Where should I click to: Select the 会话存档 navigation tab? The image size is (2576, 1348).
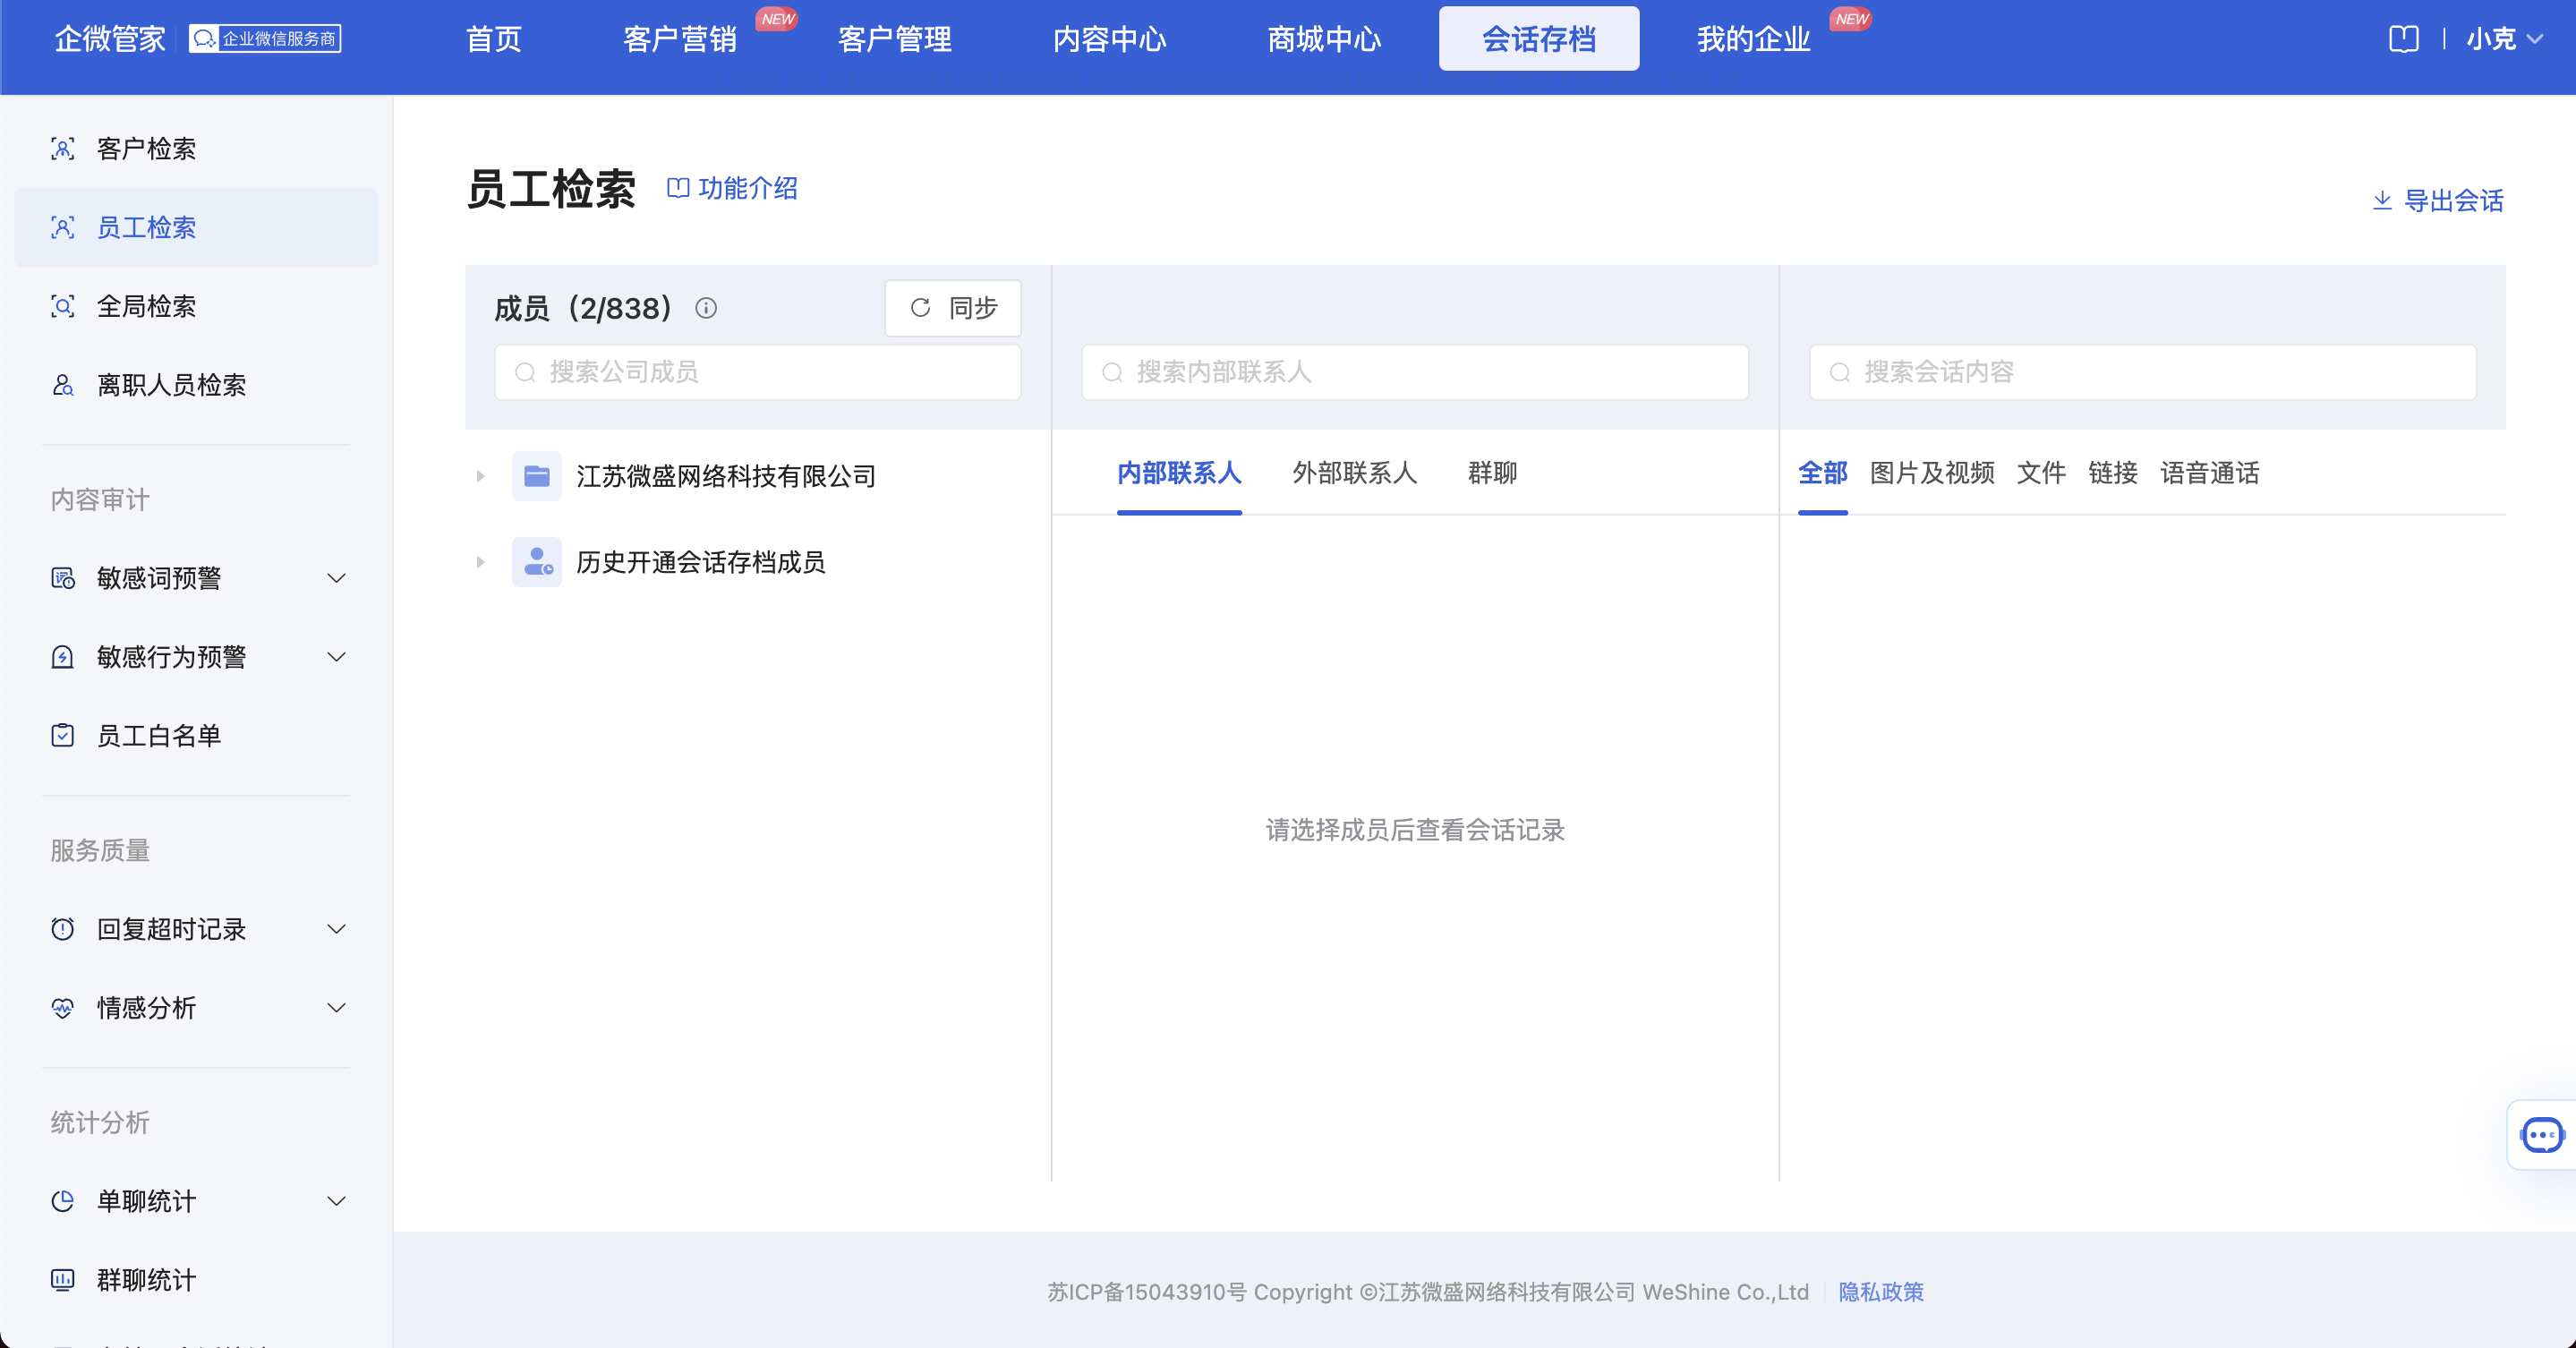1539,39
